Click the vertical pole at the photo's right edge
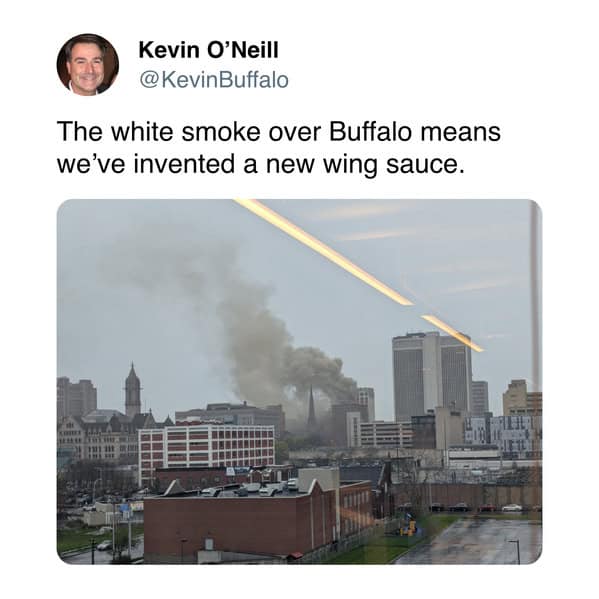The width and height of the screenshot is (599, 599). pos(535,298)
